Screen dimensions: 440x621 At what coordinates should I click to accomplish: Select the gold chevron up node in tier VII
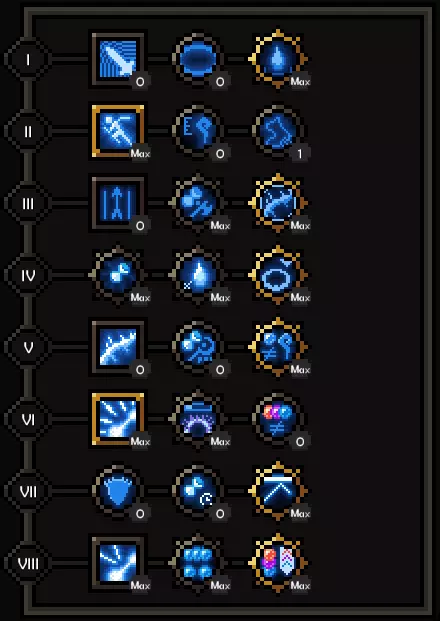coord(278,491)
